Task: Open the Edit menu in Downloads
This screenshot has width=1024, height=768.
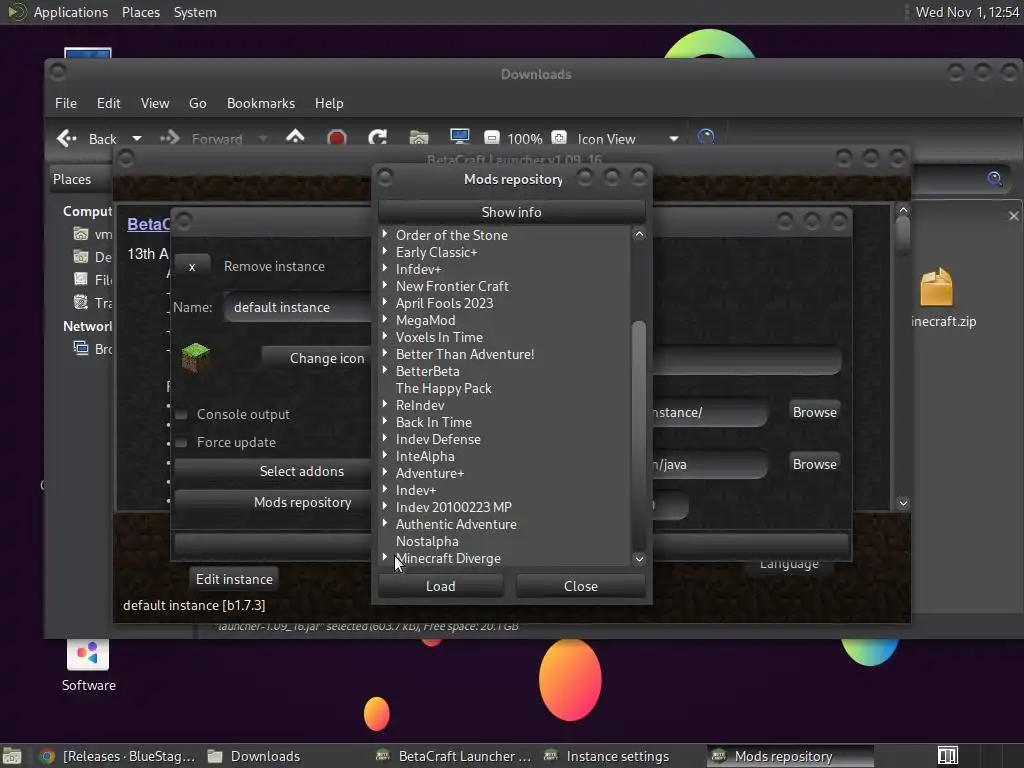Action: [108, 103]
